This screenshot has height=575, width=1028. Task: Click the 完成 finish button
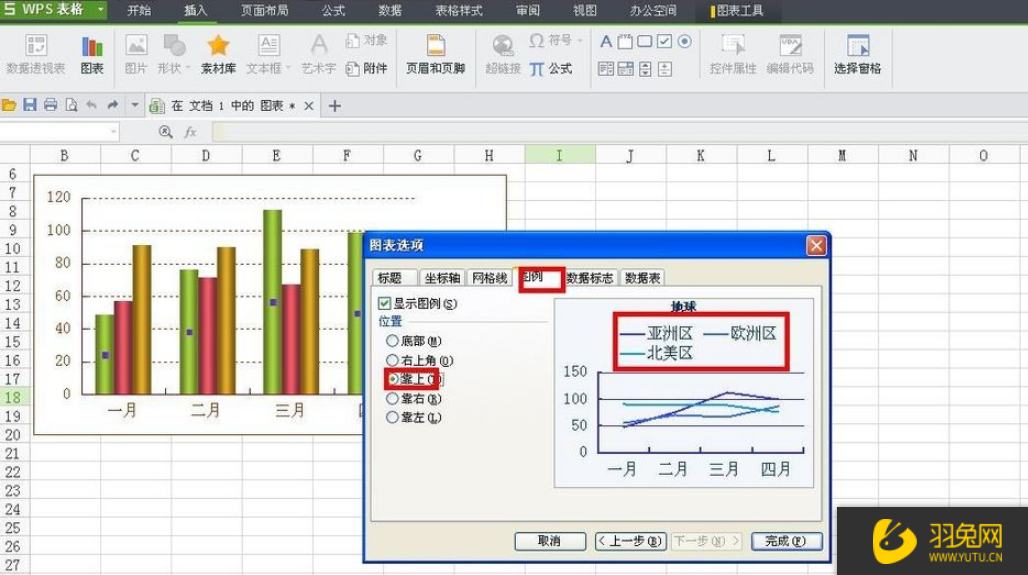click(786, 541)
